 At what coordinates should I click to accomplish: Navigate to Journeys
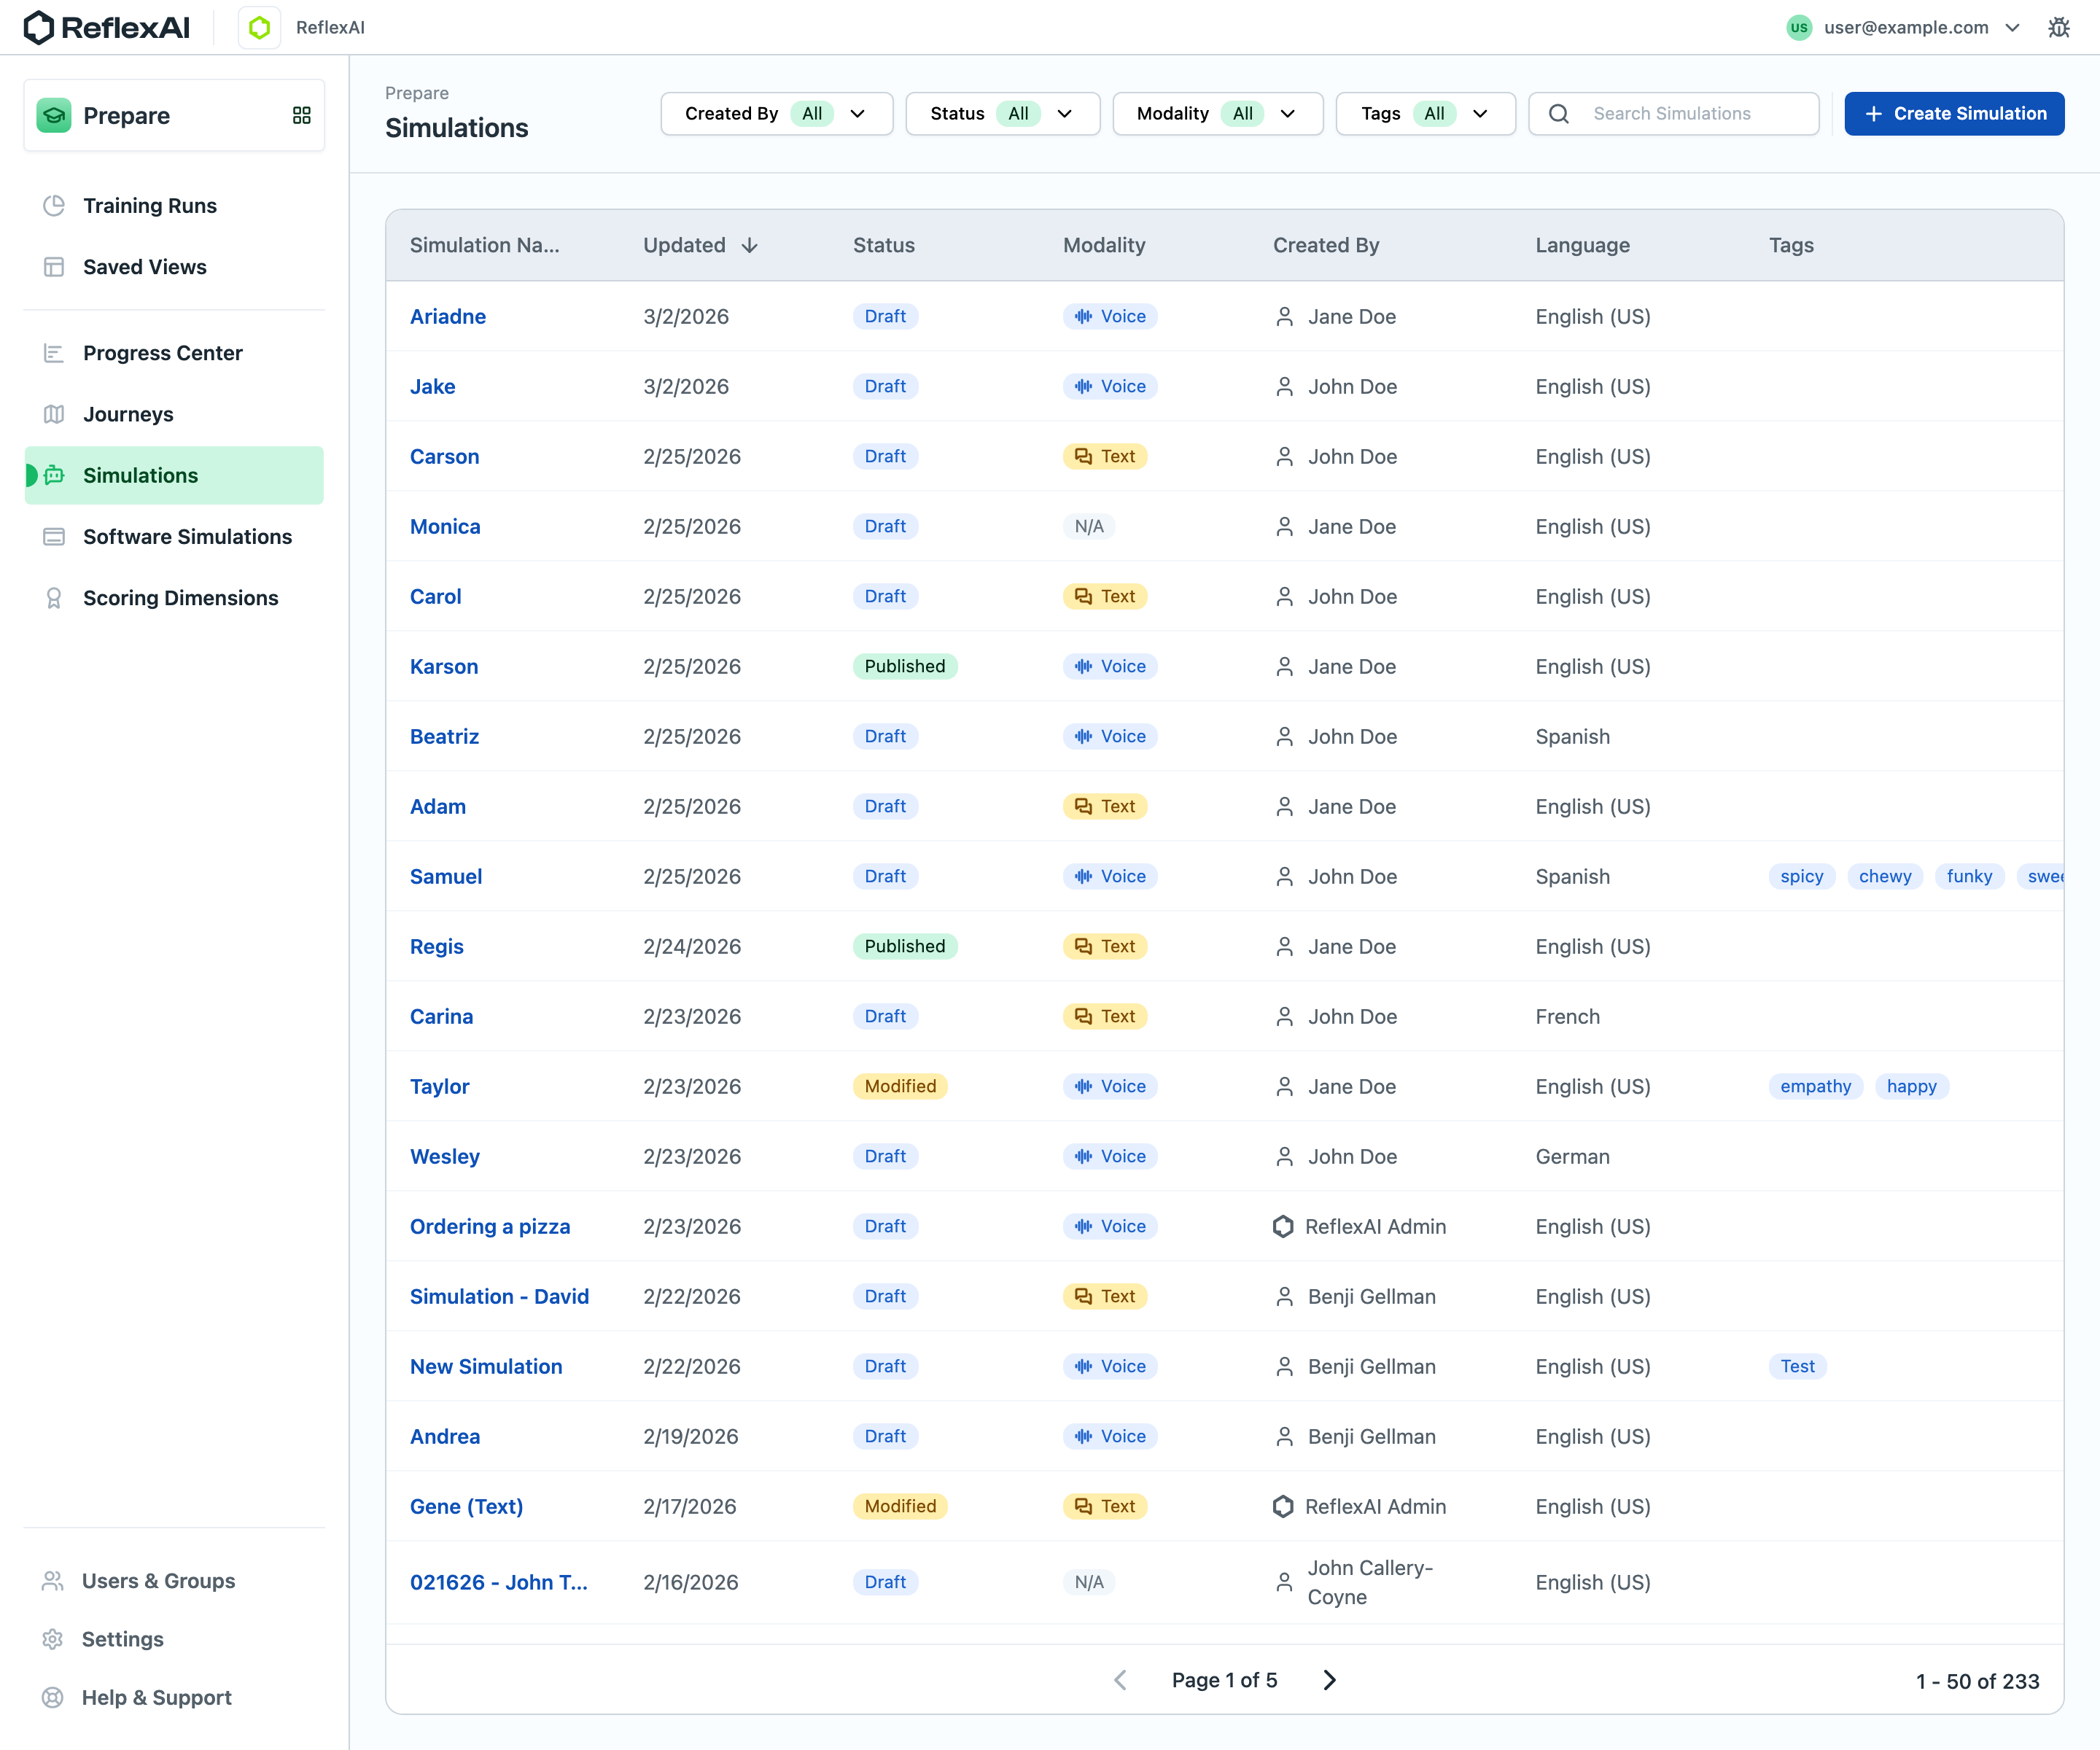(174, 414)
